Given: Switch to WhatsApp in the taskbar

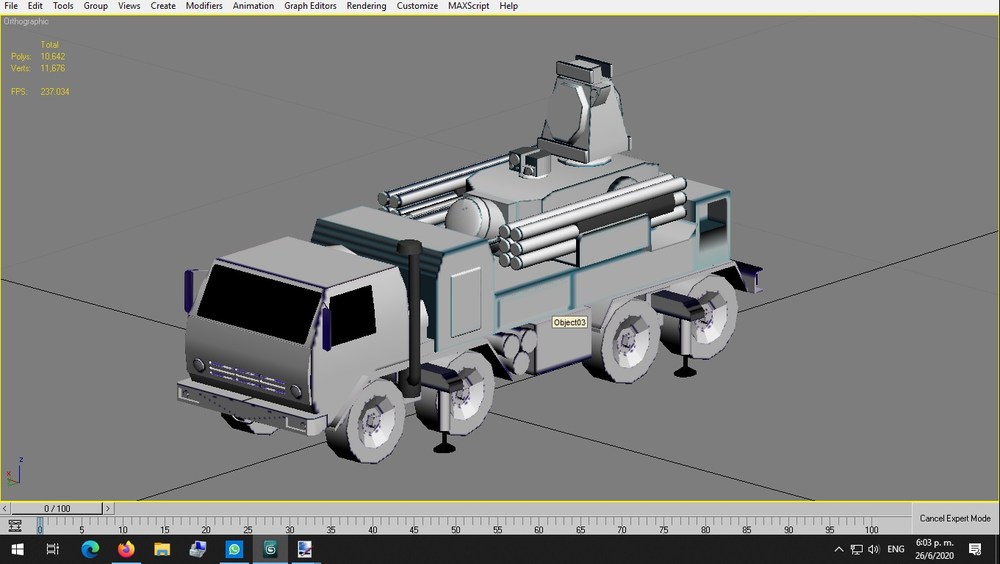Looking at the screenshot, I should click(234, 549).
